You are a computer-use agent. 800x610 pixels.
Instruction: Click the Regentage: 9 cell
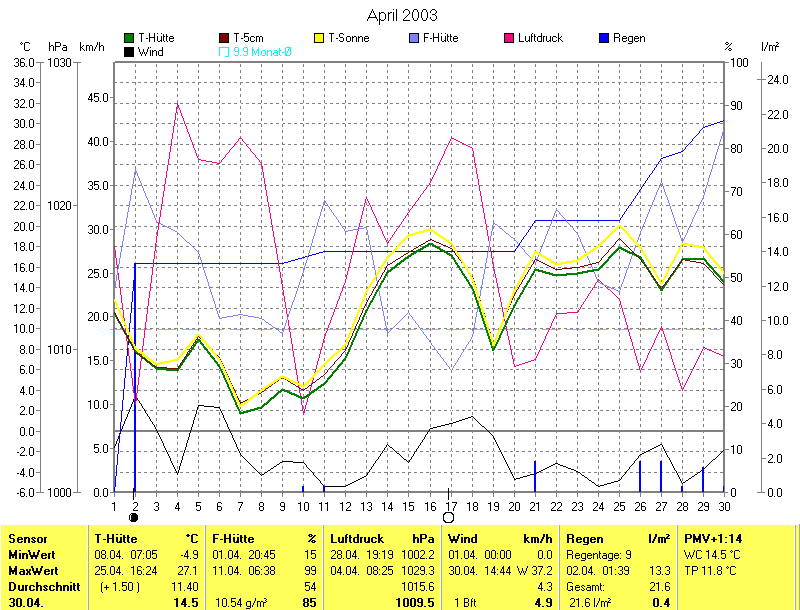click(599, 554)
